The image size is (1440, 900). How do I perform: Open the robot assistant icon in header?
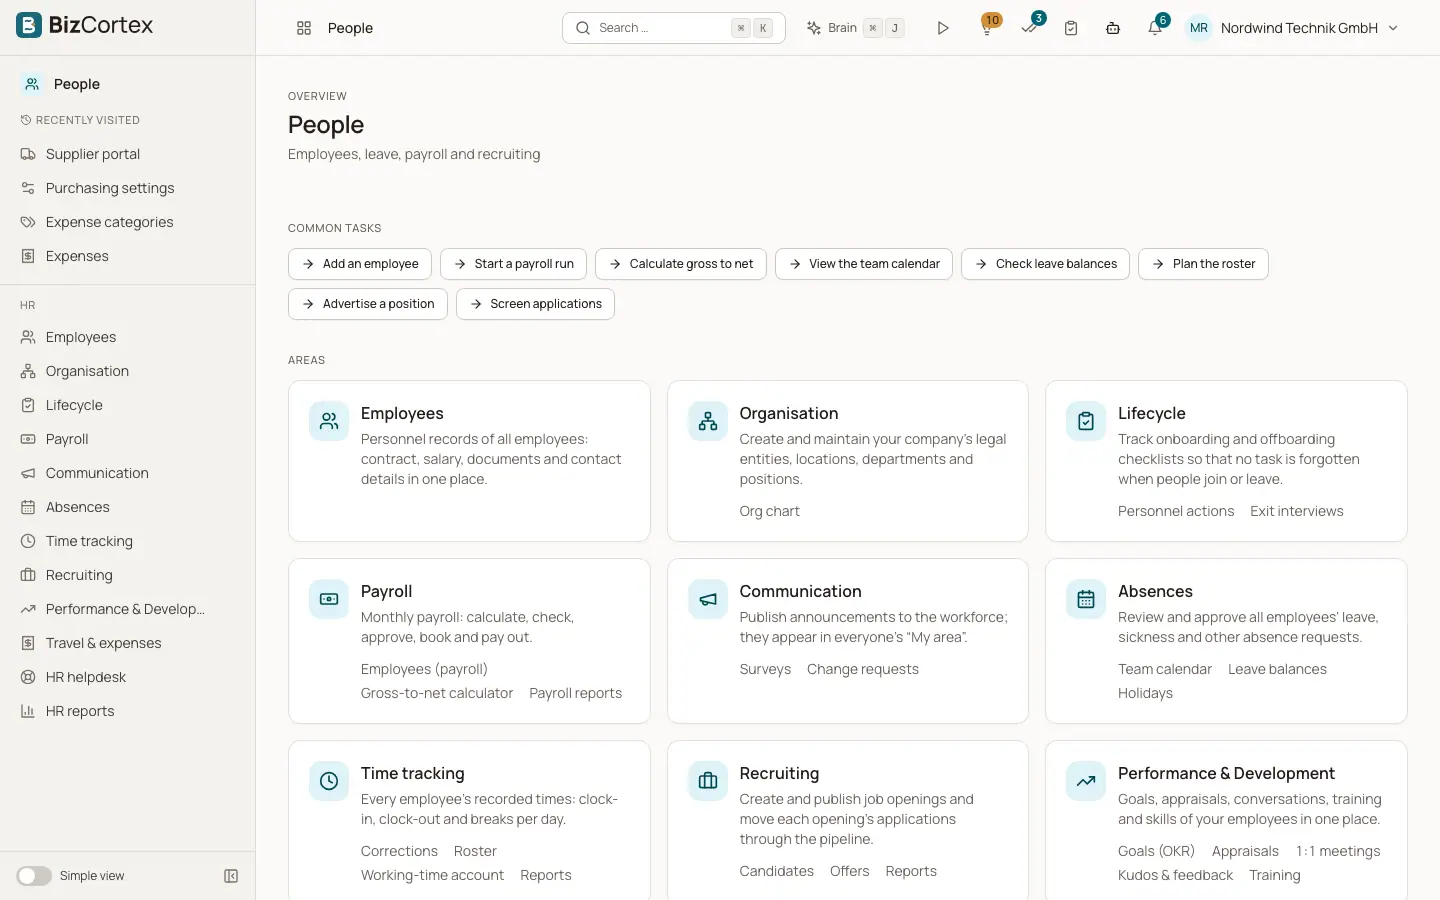coord(1113,28)
